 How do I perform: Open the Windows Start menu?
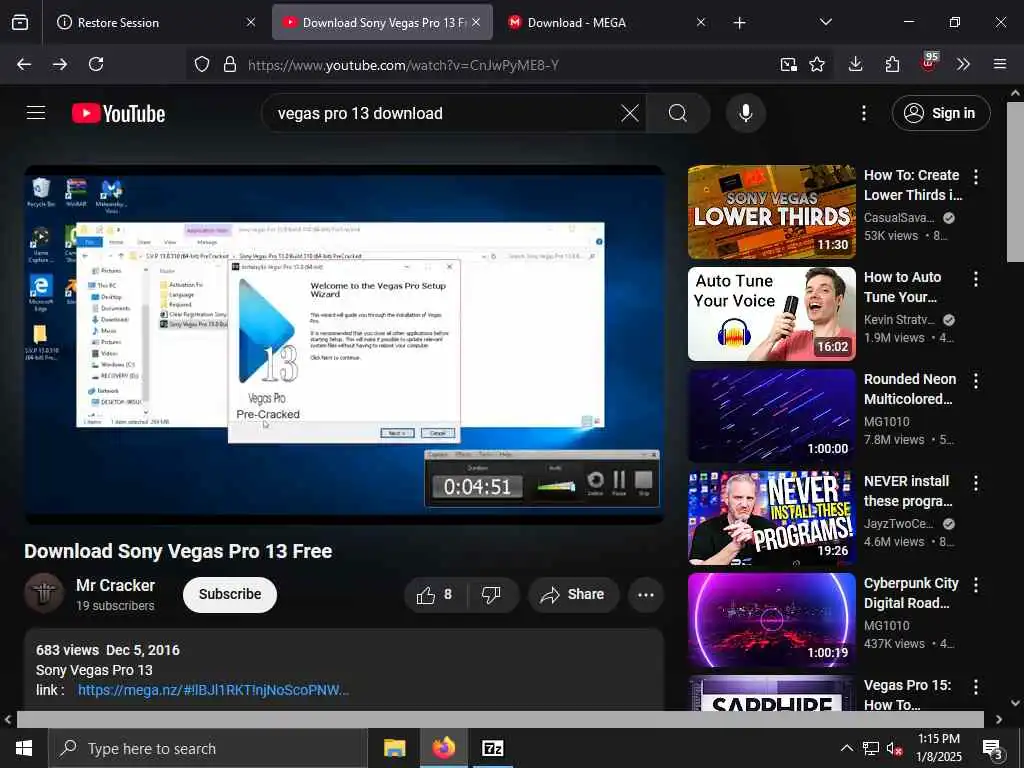[24, 748]
